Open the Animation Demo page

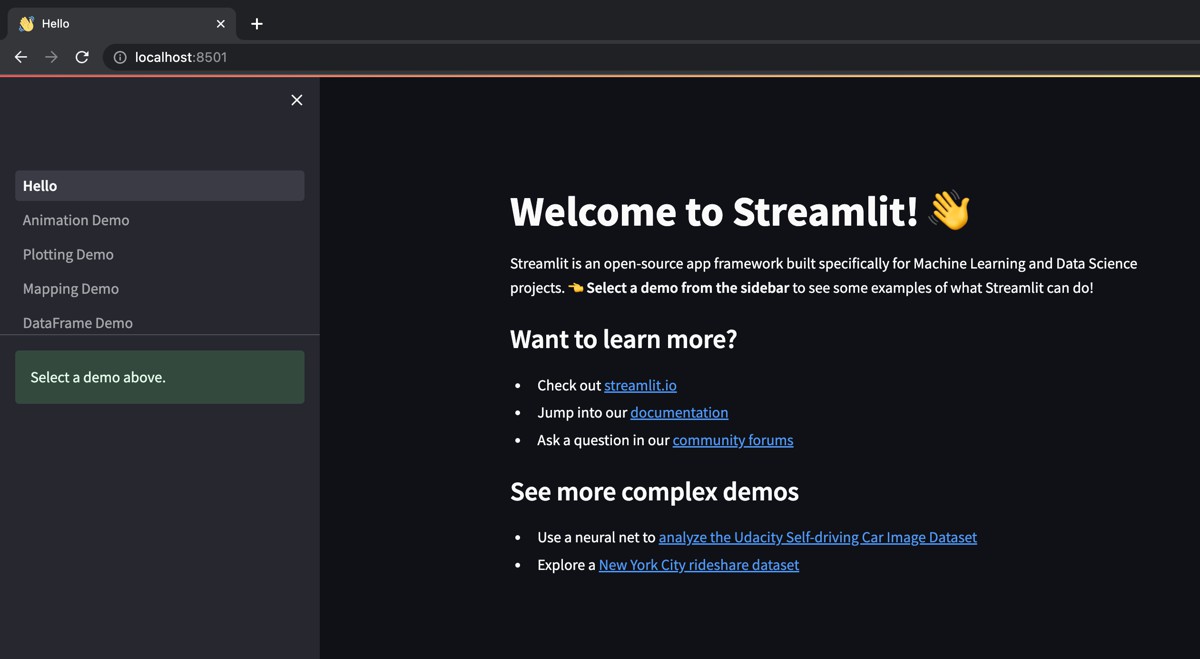[x=76, y=220]
